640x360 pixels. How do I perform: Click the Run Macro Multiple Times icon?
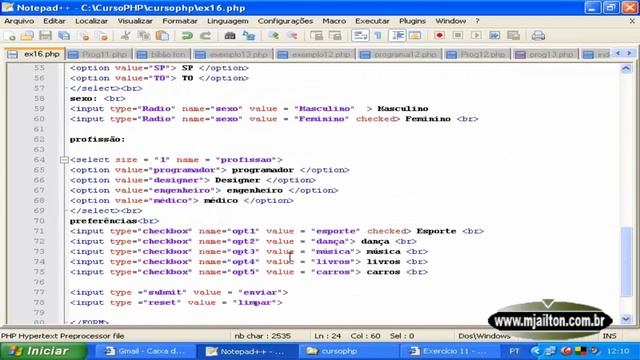495,36
